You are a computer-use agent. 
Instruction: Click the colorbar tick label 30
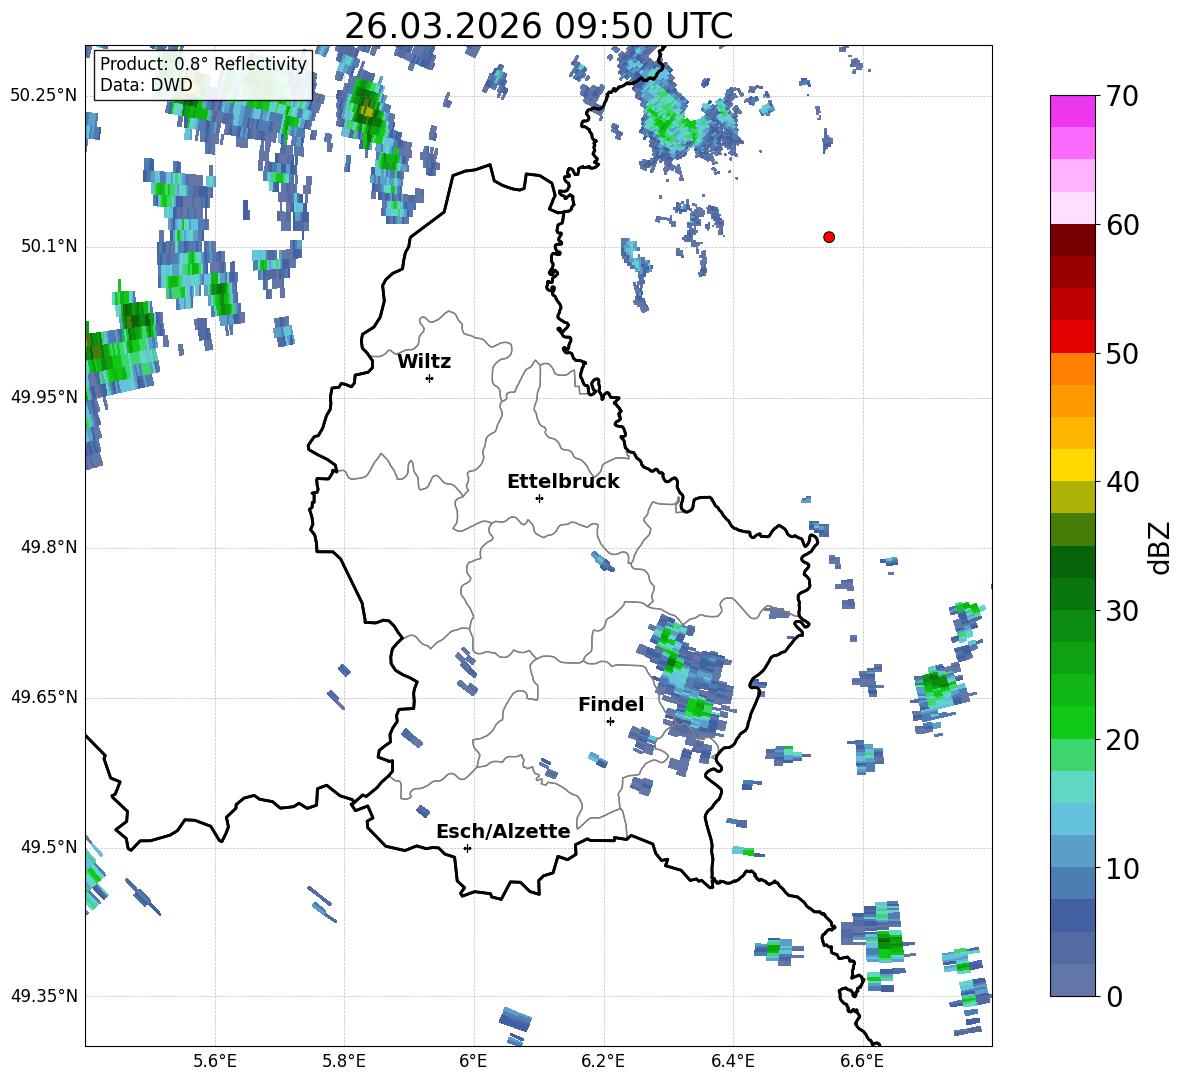click(x=1122, y=611)
